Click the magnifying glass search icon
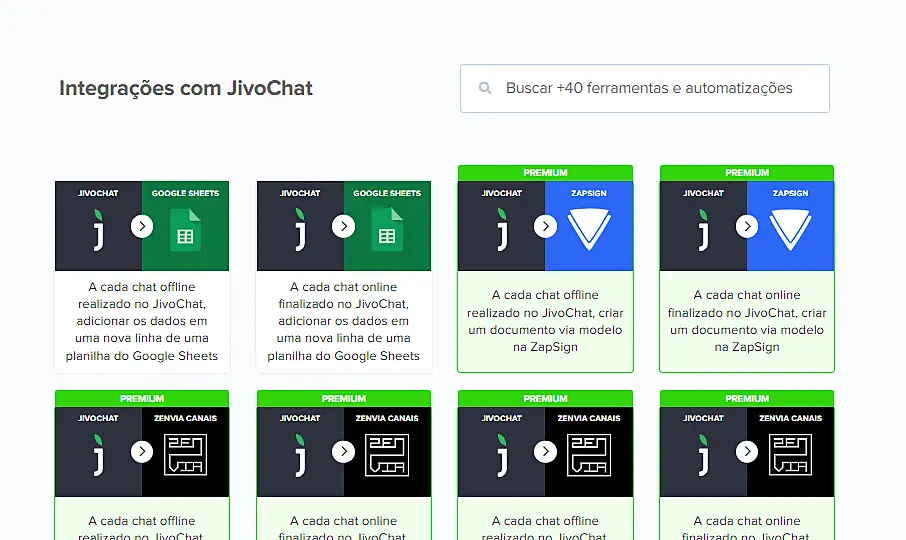 click(485, 88)
